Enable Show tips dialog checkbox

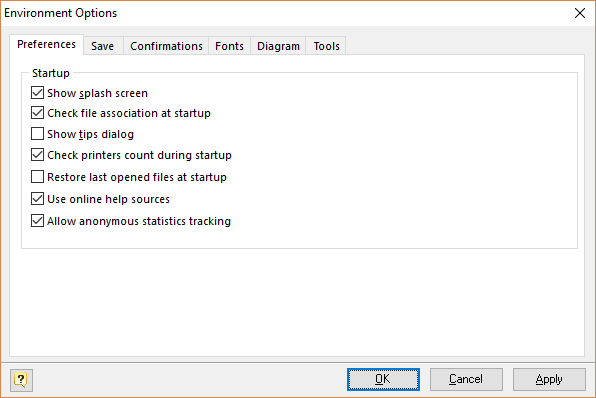point(37,134)
